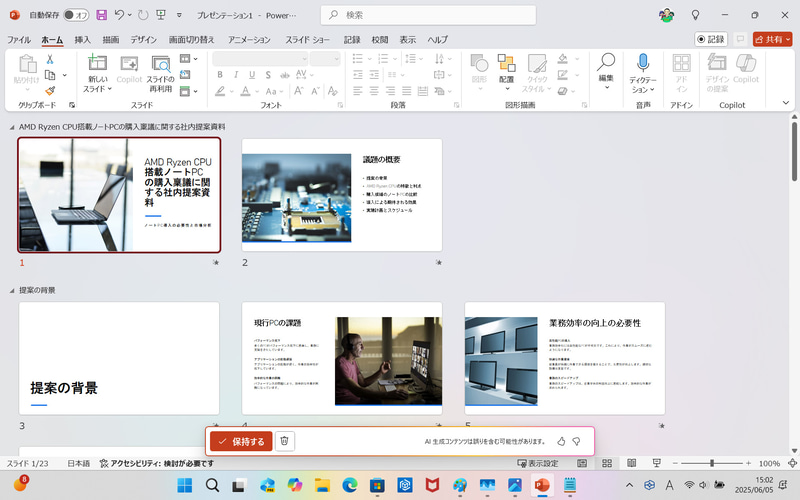The height and width of the screenshot is (500, 800).
Task: Click the Fit slide to window icon
Action: click(x=792, y=463)
